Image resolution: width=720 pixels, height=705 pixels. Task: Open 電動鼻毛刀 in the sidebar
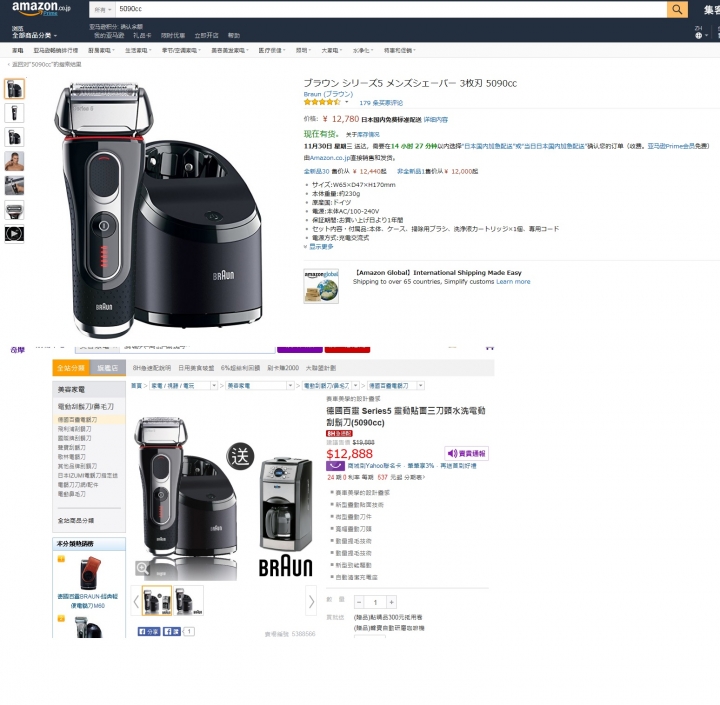(x=71, y=494)
